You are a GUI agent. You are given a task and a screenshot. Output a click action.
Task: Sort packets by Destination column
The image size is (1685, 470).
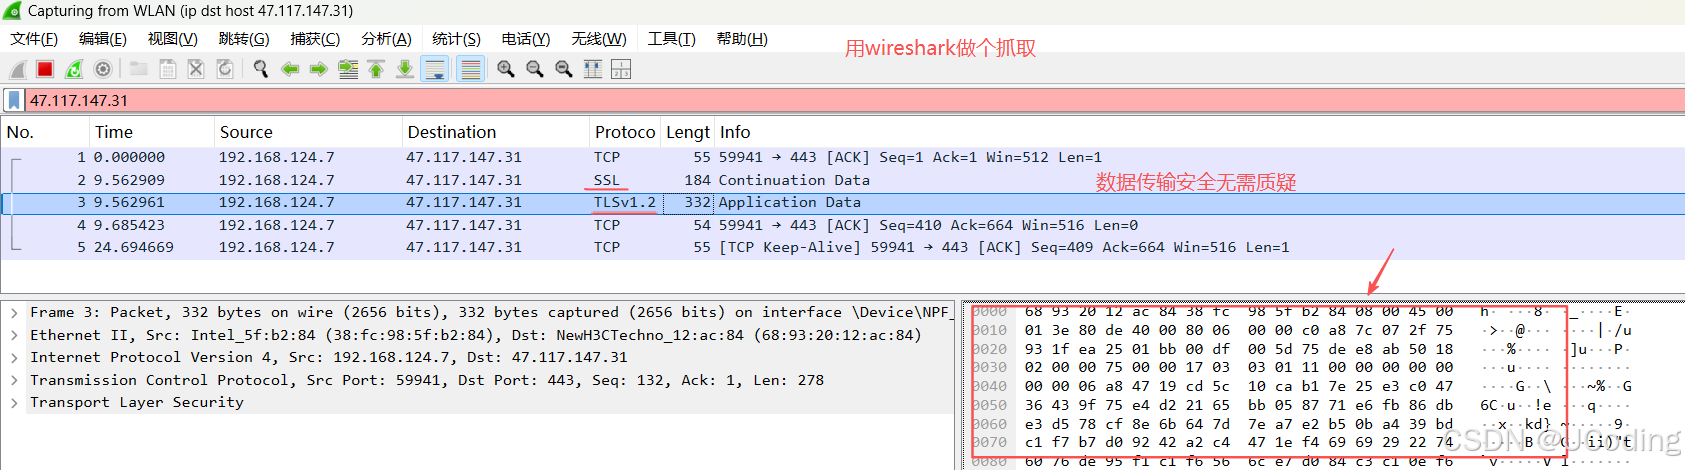494,132
